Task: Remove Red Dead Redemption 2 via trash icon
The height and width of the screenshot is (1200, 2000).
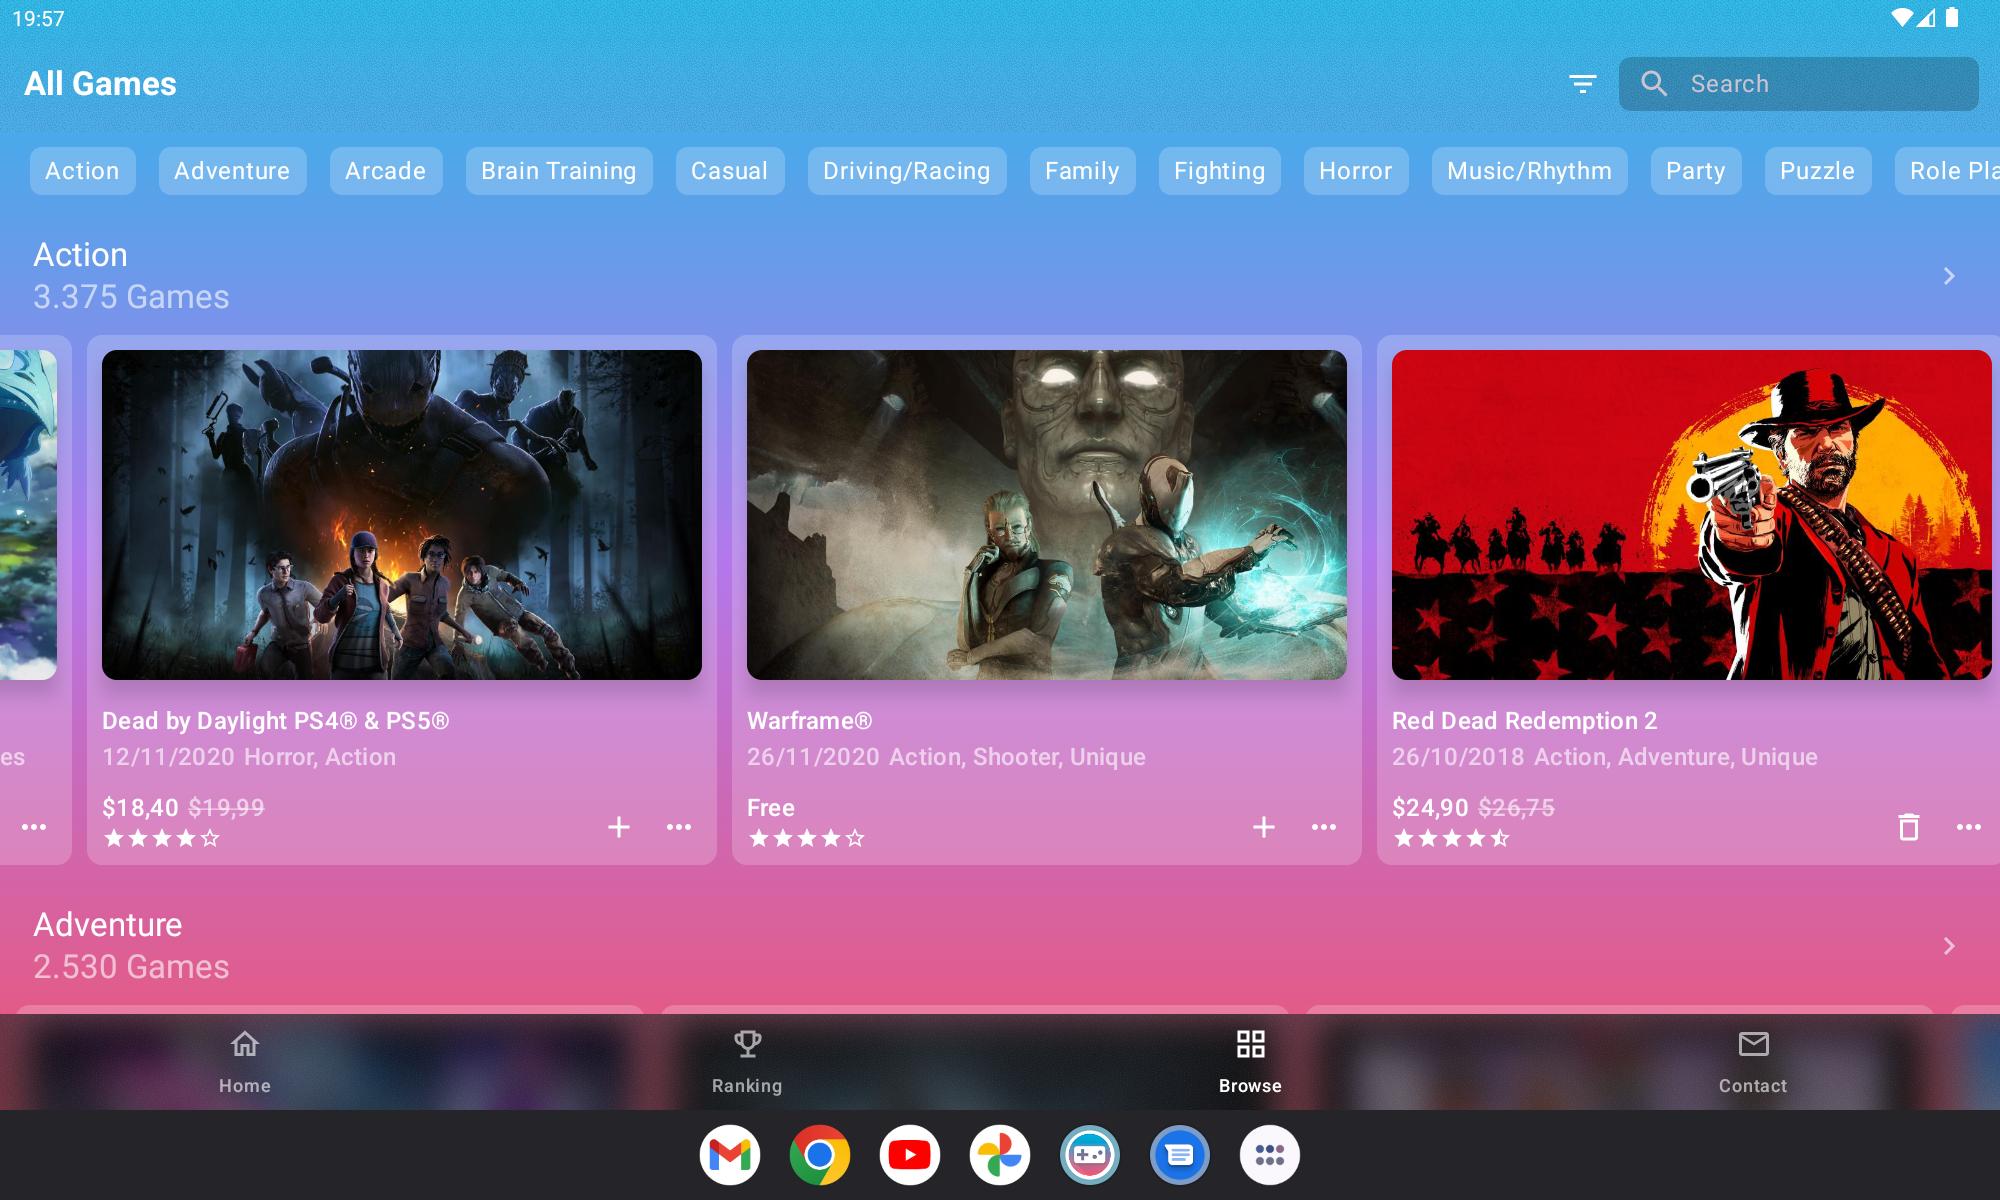Action: coord(1909,827)
